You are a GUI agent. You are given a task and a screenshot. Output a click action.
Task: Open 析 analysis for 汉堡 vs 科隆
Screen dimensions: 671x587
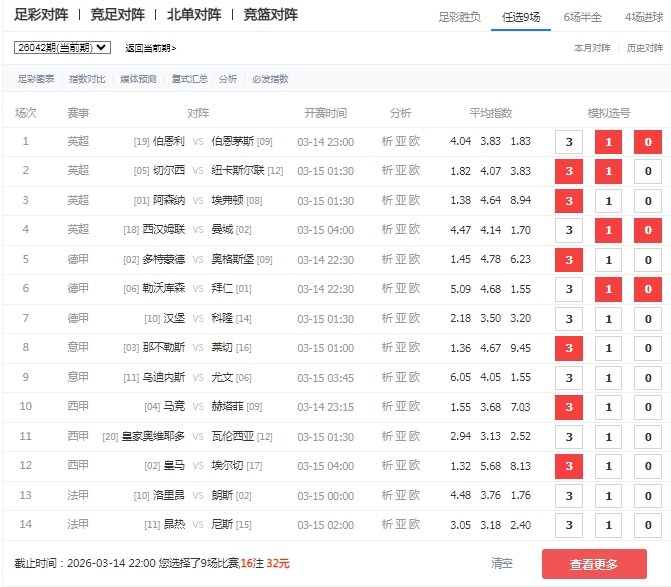click(387, 319)
